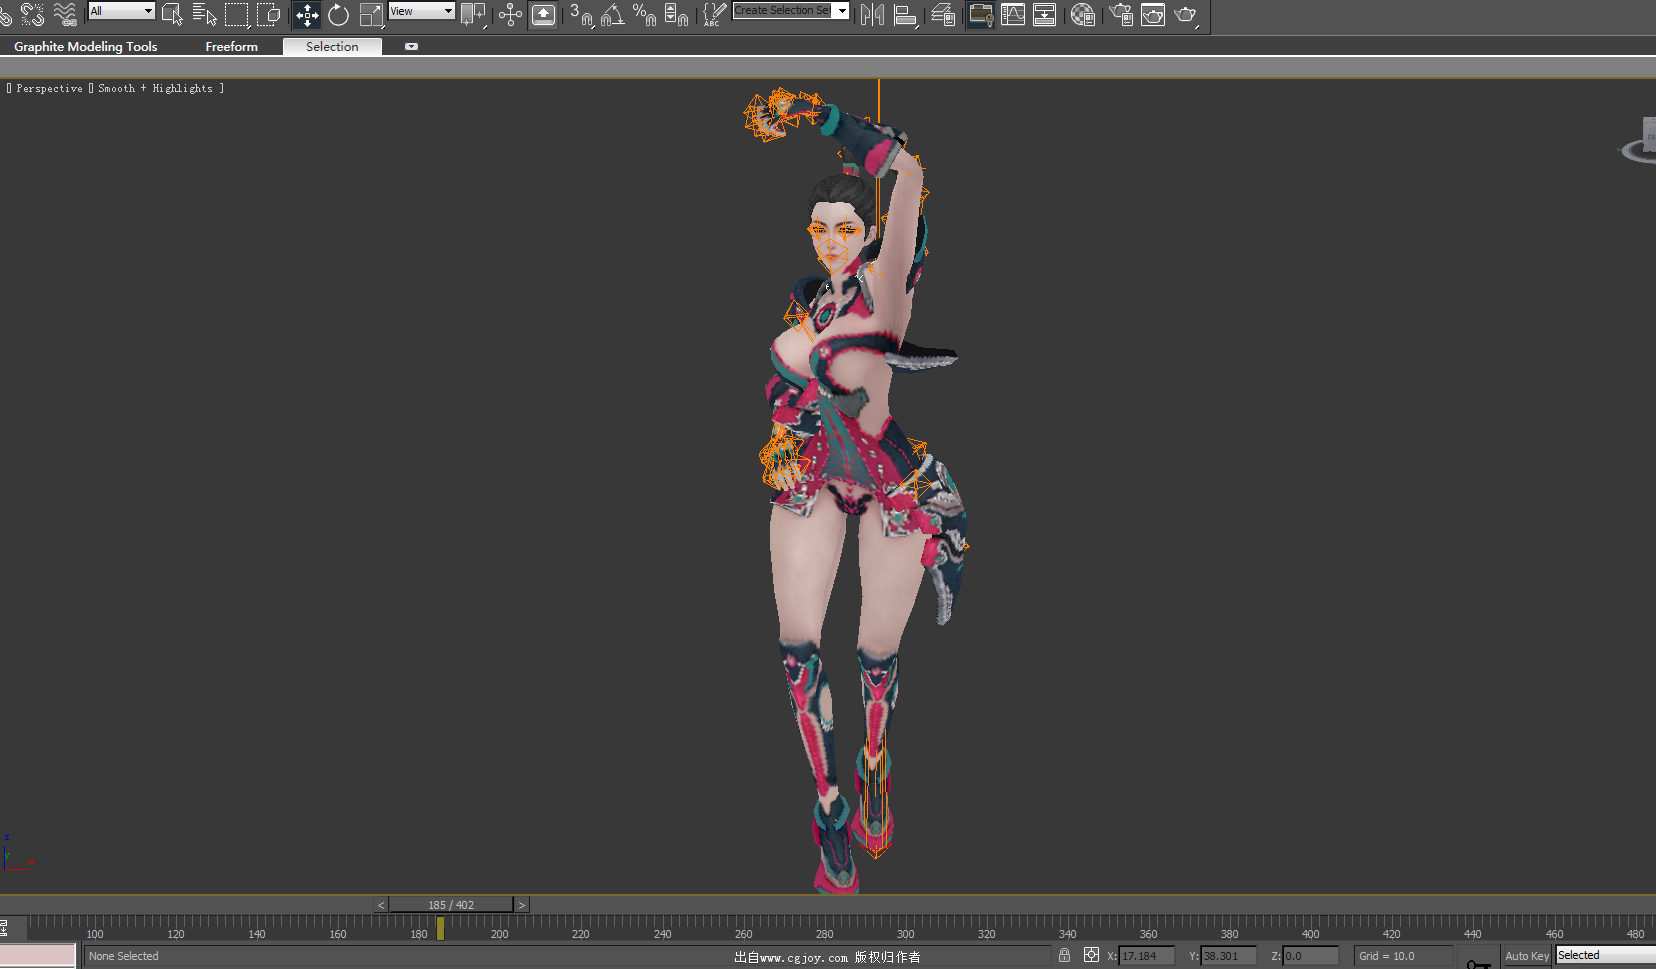
Task: Click the Use Pivot Point Center icon
Action: tap(473, 14)
